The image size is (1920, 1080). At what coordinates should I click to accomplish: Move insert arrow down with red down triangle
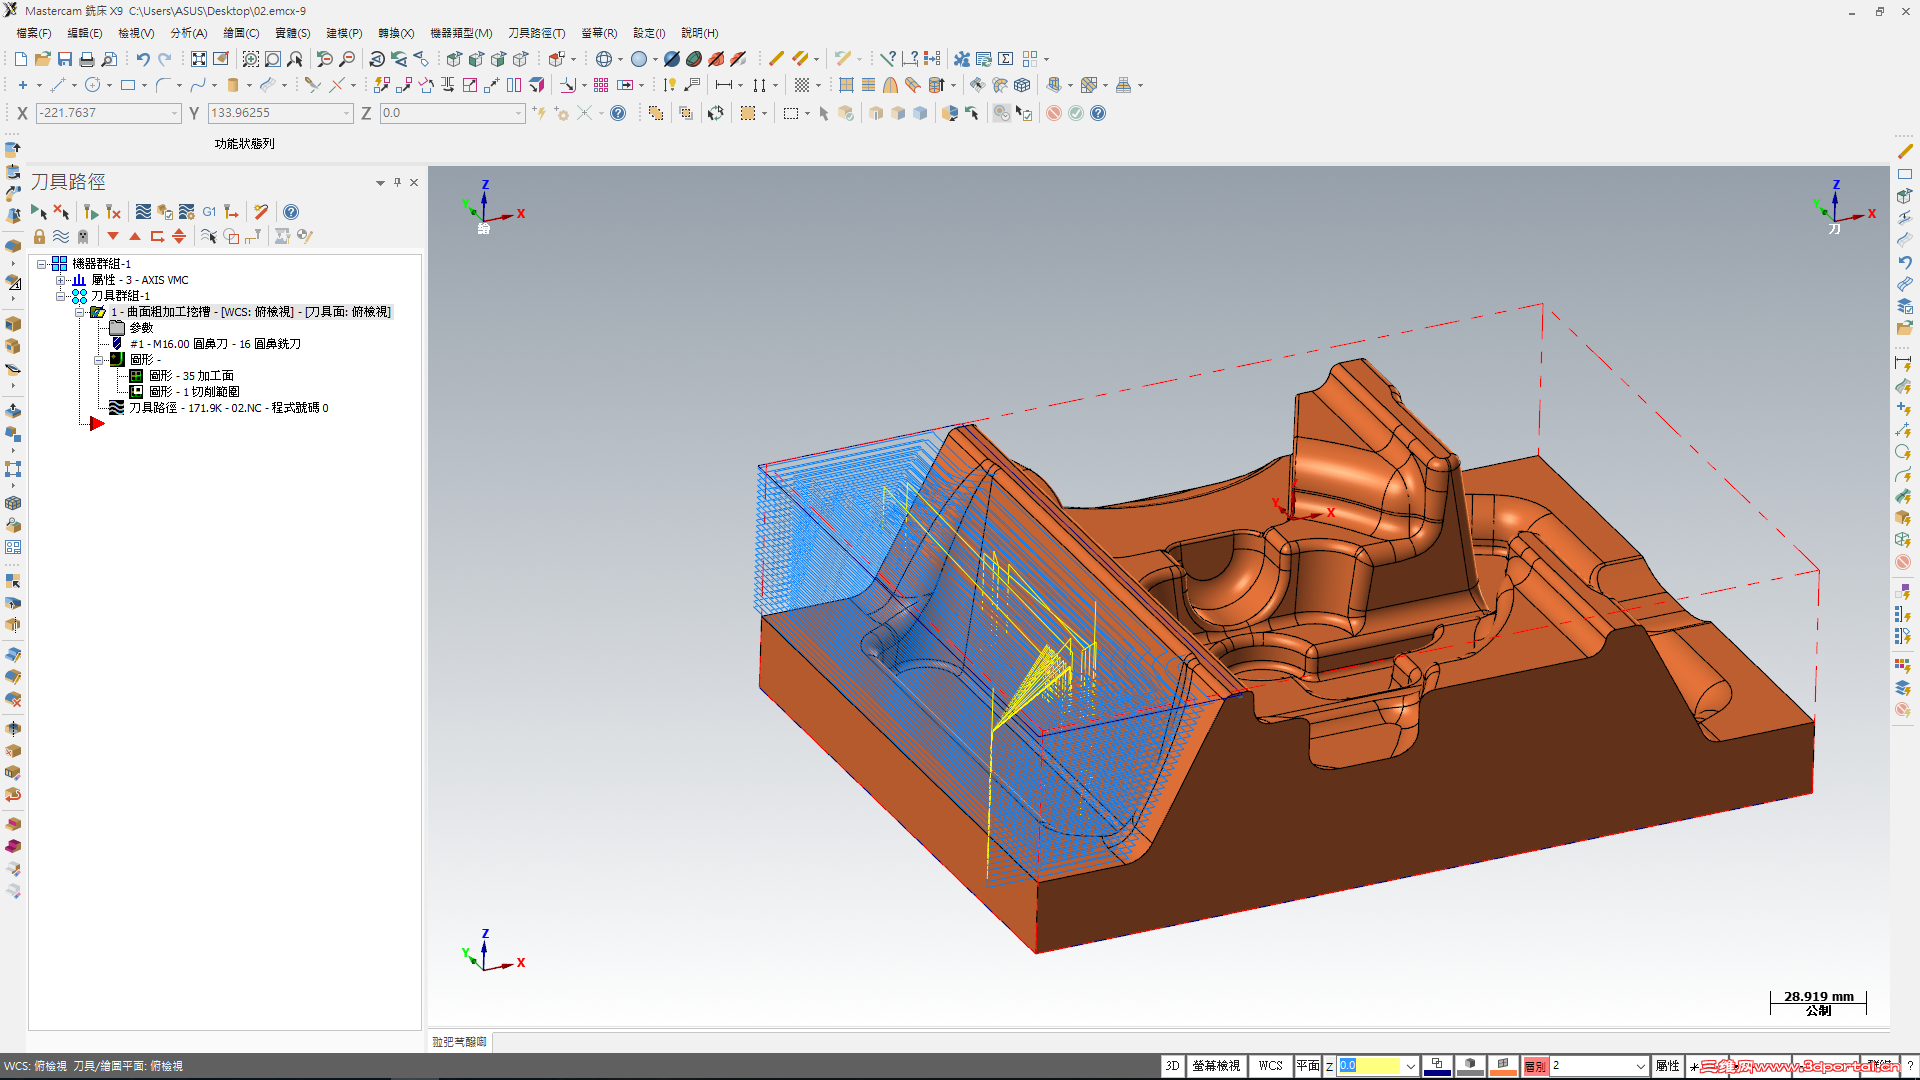coord(113,237)
